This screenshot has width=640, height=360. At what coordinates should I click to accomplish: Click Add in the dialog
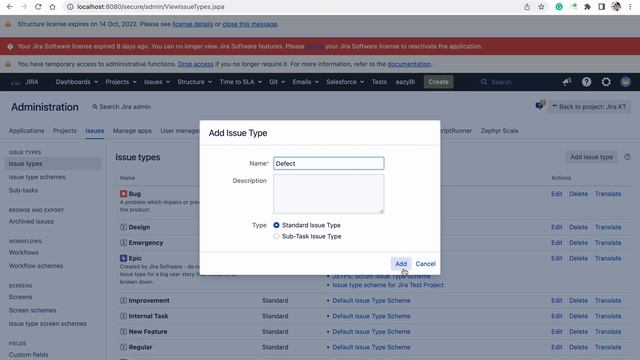coord(401,264)
